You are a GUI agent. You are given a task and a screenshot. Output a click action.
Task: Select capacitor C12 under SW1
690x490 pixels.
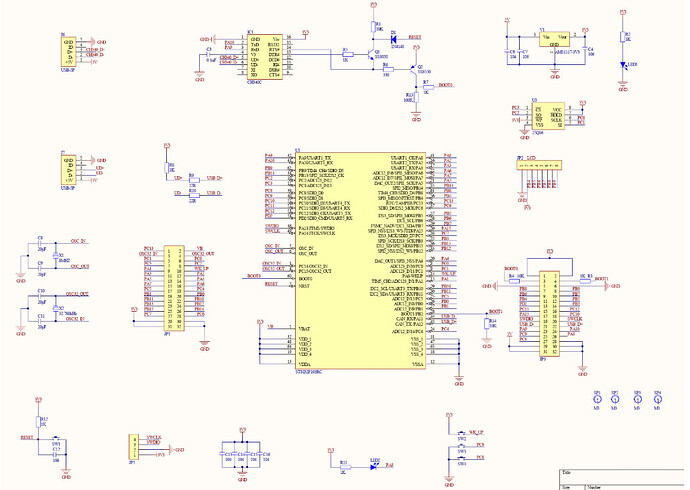coord(56,455)
